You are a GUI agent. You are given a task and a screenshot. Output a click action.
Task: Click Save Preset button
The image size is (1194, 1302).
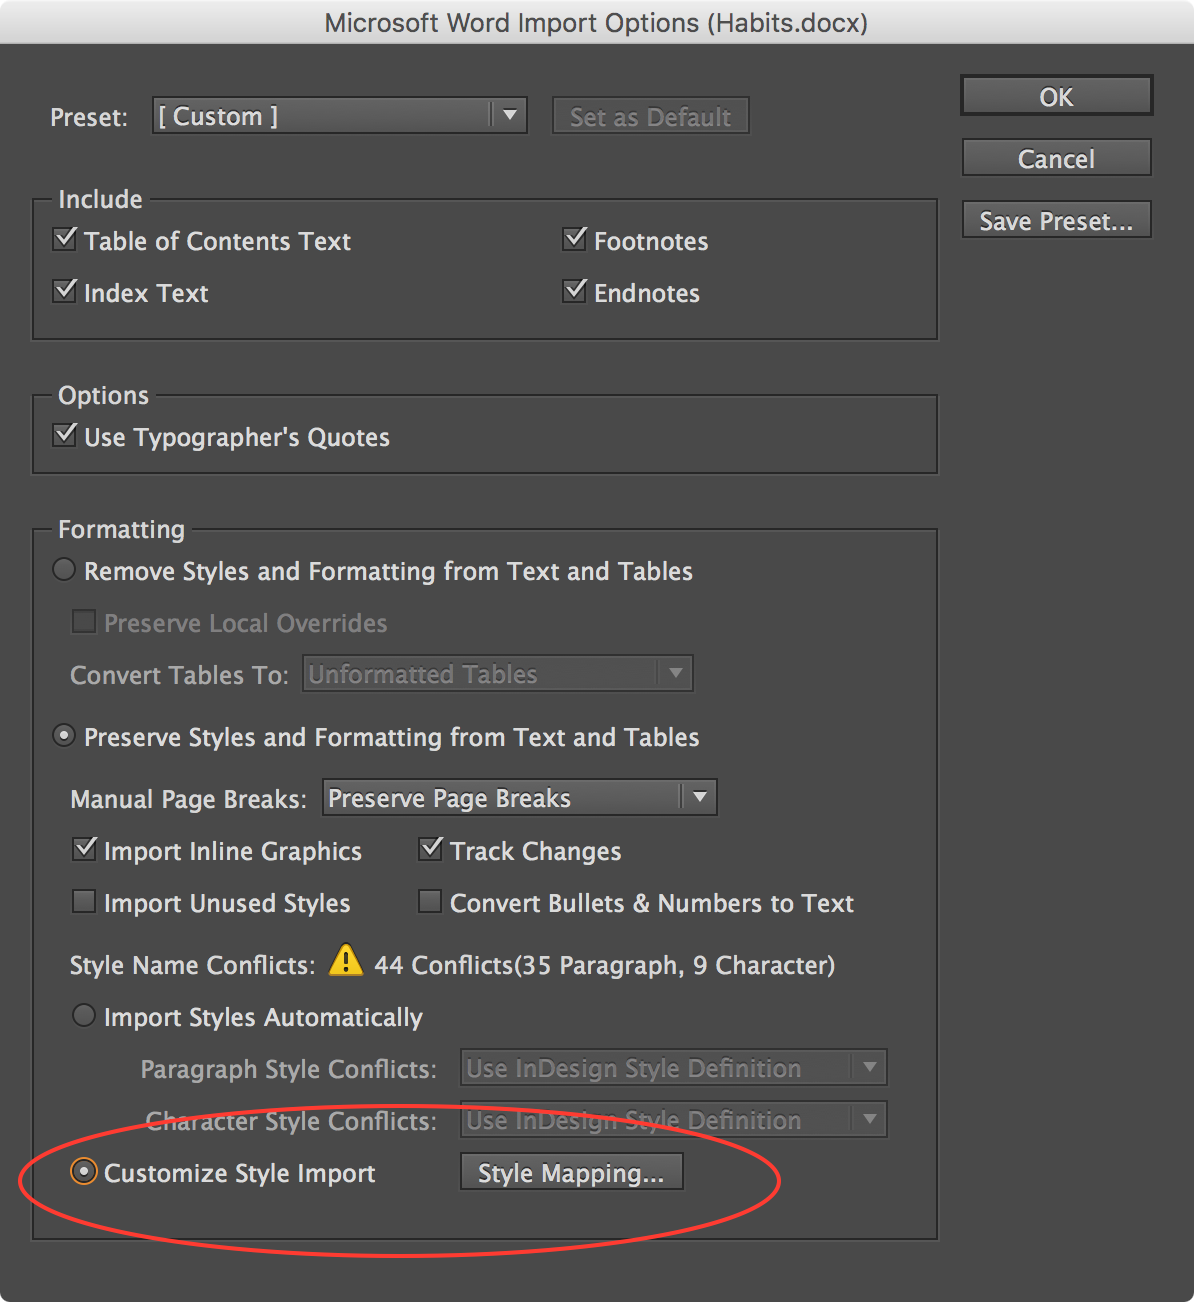tap(1057, 220)
